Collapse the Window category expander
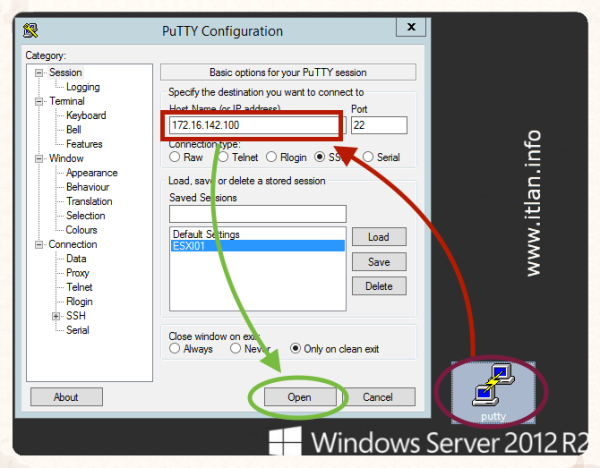Viewport: 600px width, 468px height. click(x=39, y=158)
